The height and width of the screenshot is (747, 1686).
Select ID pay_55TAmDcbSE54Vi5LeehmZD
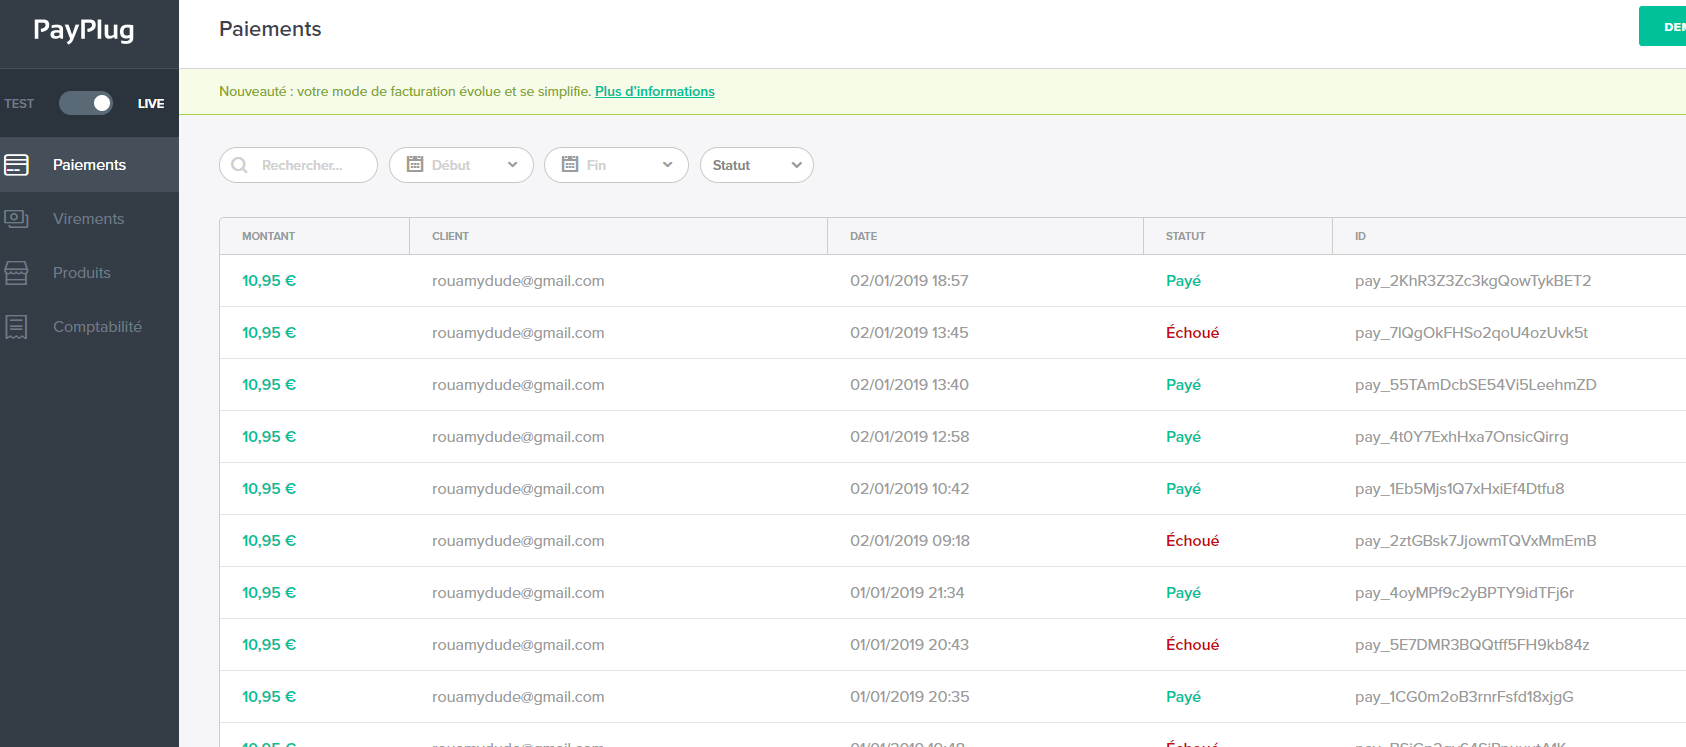[x=1476, y=385]
